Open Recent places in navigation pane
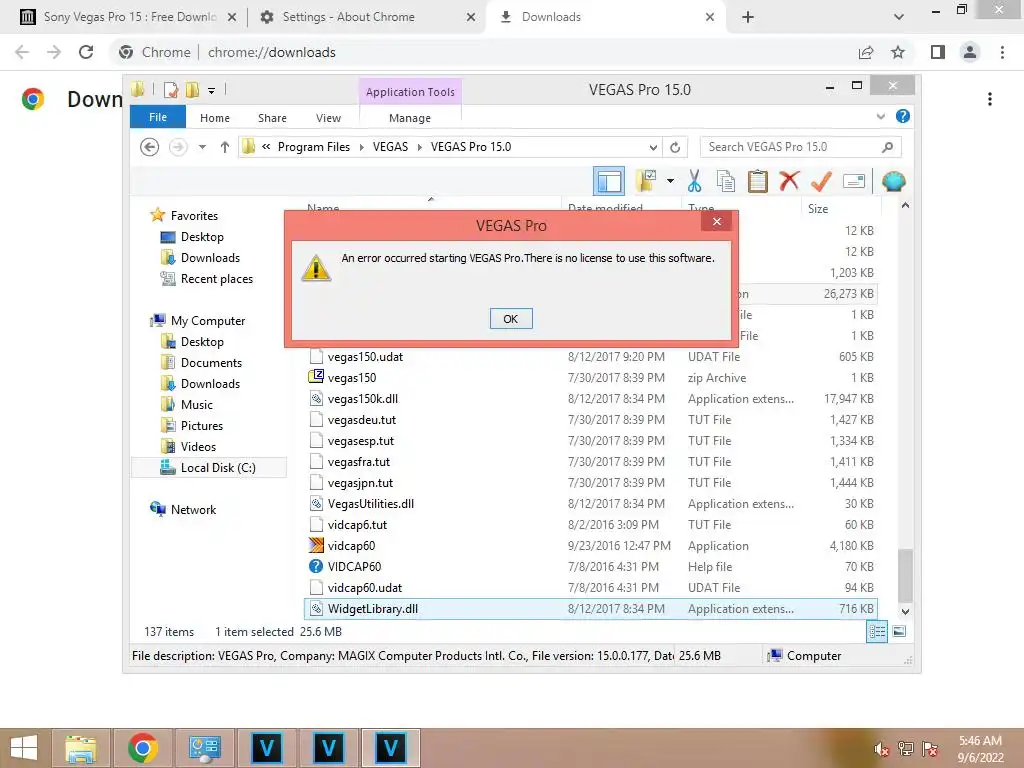This screenshot has height=768, width=1024. 216,278
